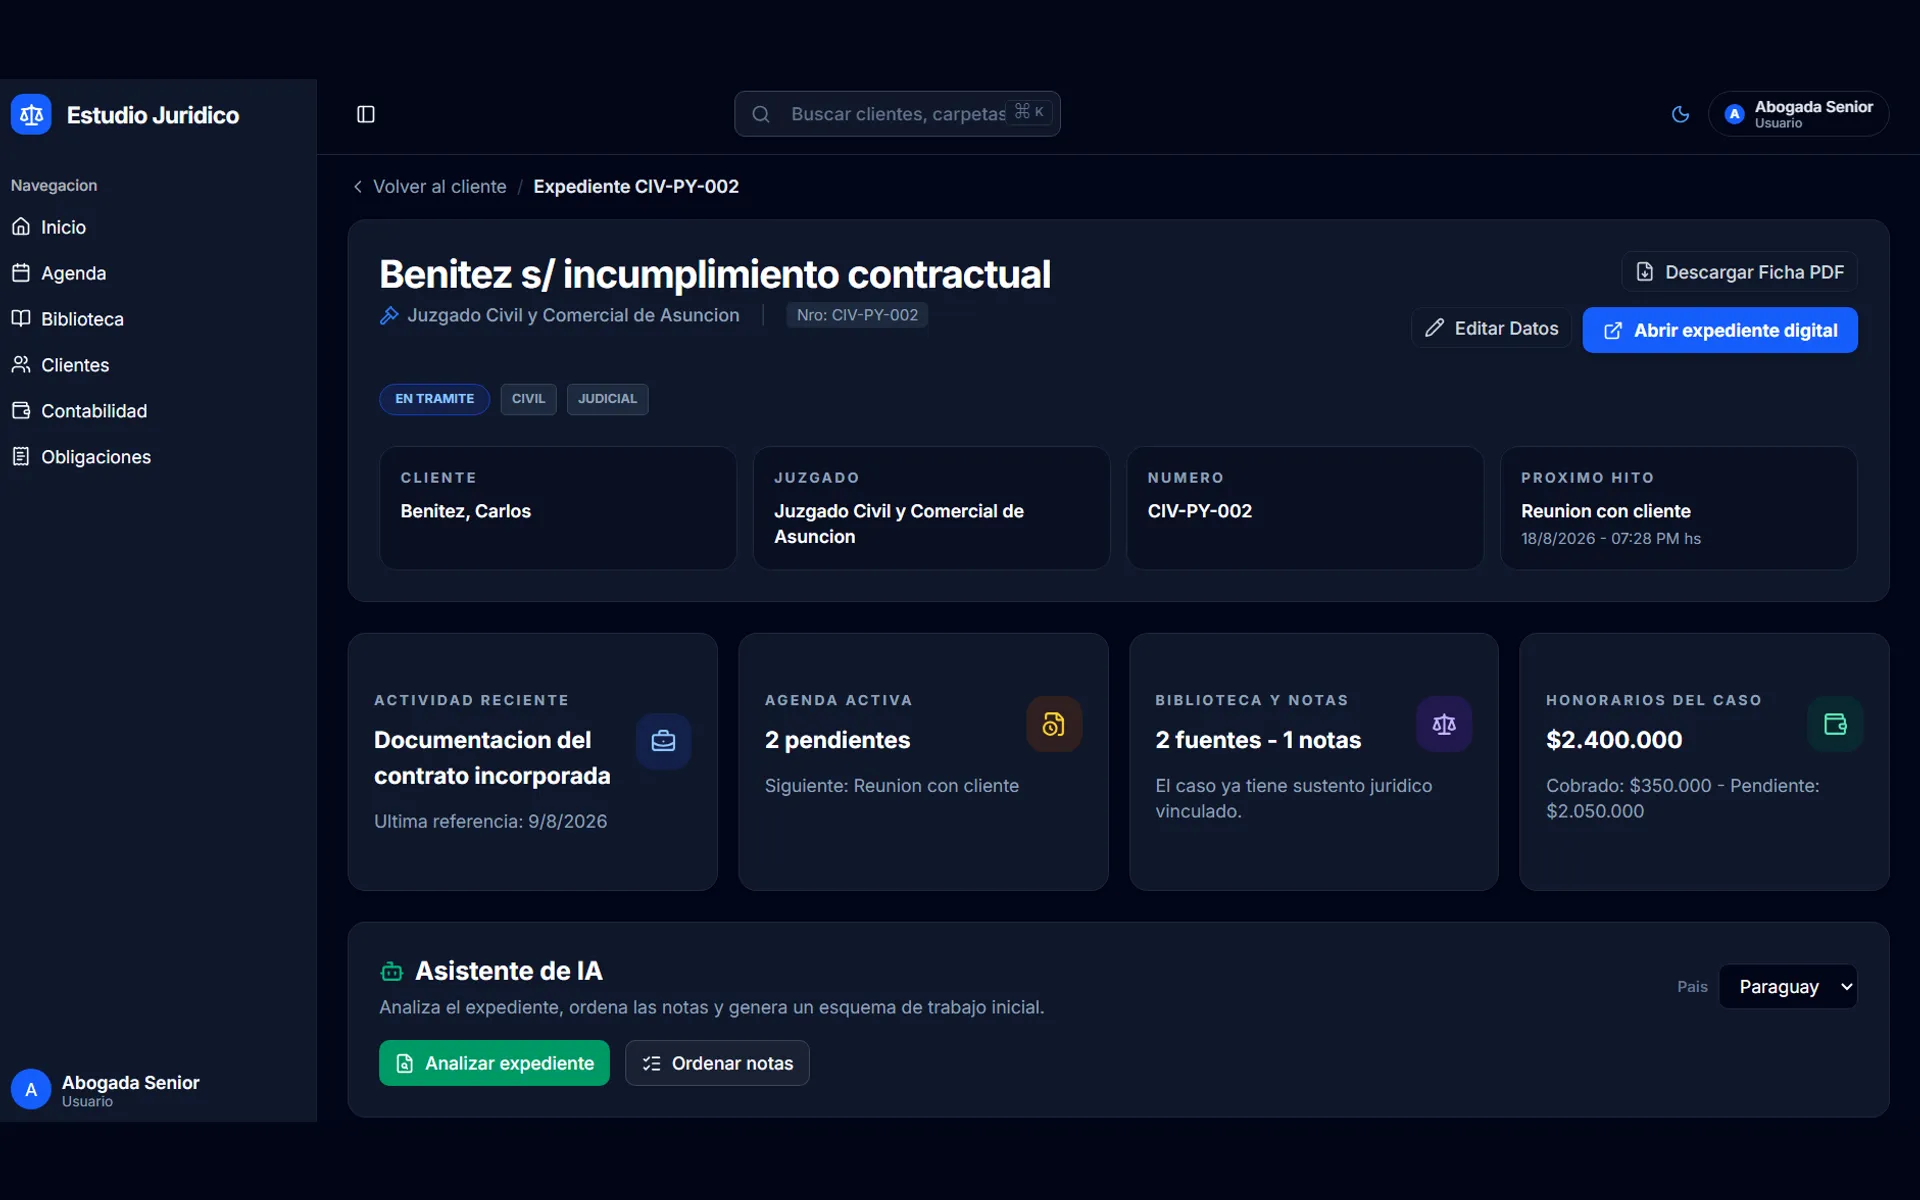Open the Pais dropdown showing Paraguay
The height and width of the screenshot is (1200, 1920).
pos(1788,987)
